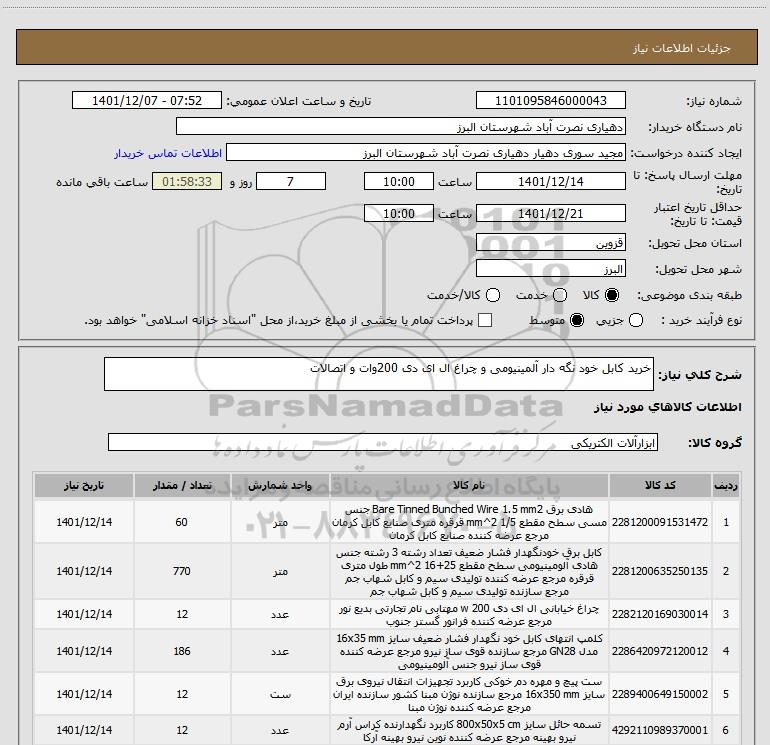
Task: Click the ردیف column header
Action: (x=725, y=486)
